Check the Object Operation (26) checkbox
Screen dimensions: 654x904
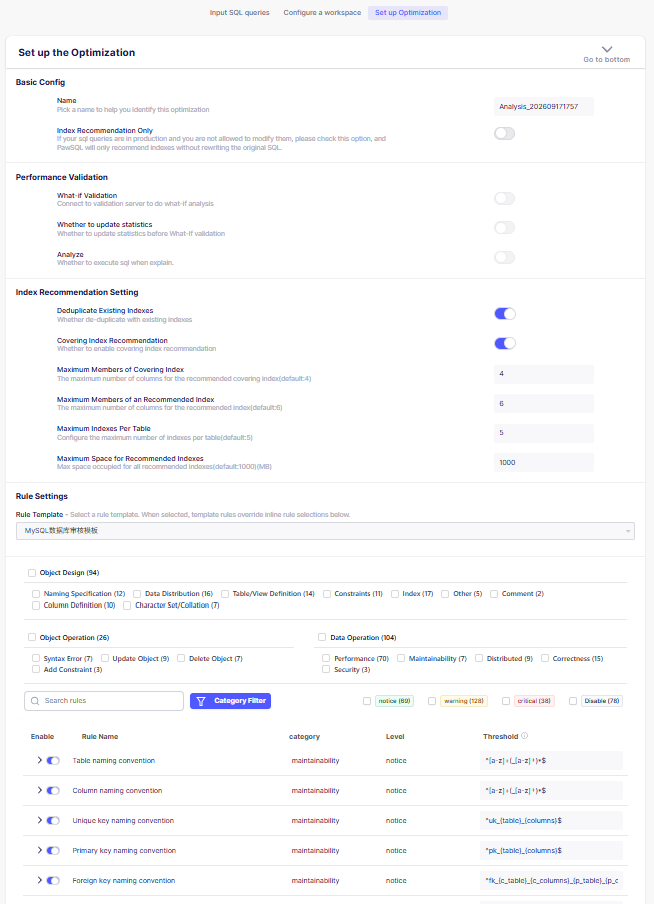point(32,637)
